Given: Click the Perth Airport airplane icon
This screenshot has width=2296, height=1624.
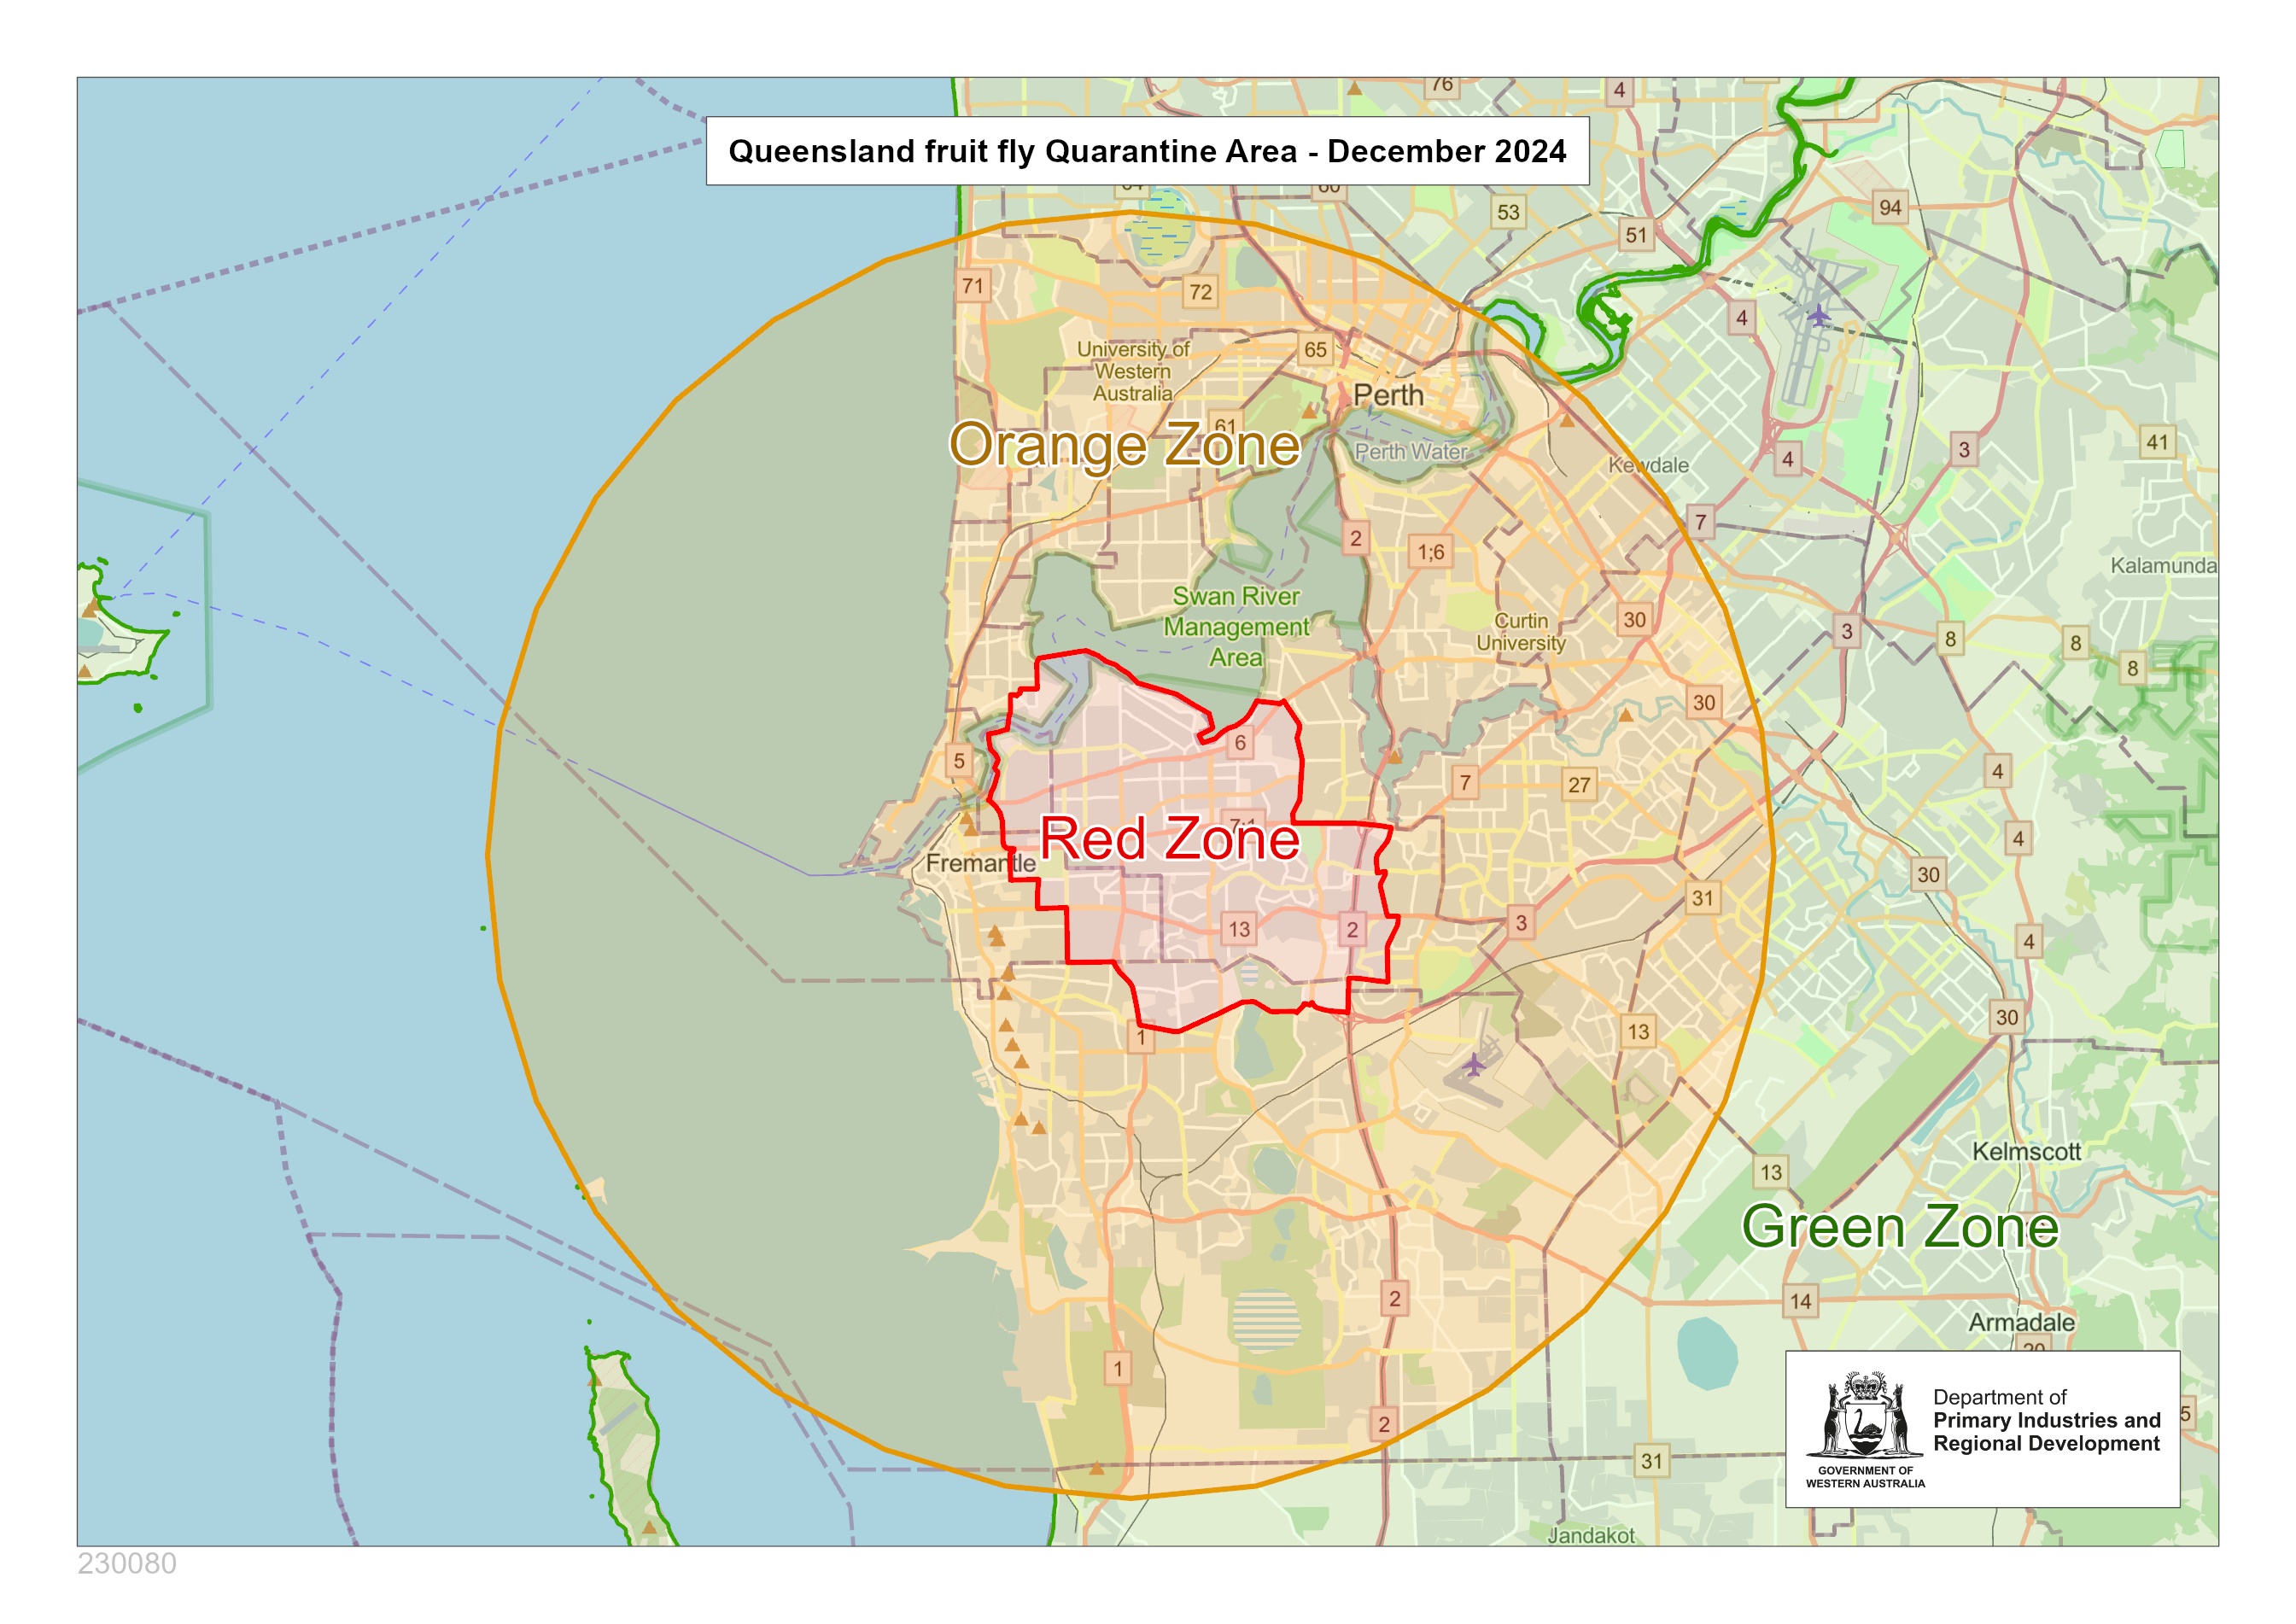Looking at the screenshot, I should [x=1818, y=316].
